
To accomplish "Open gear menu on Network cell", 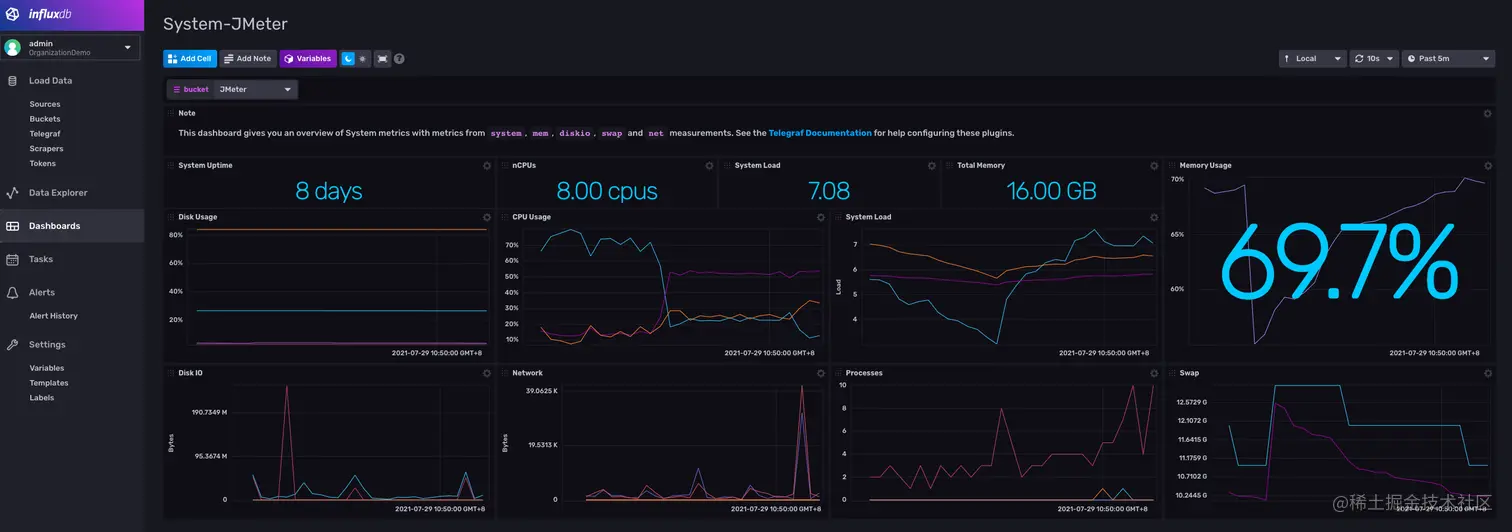I will coord(821,373).
